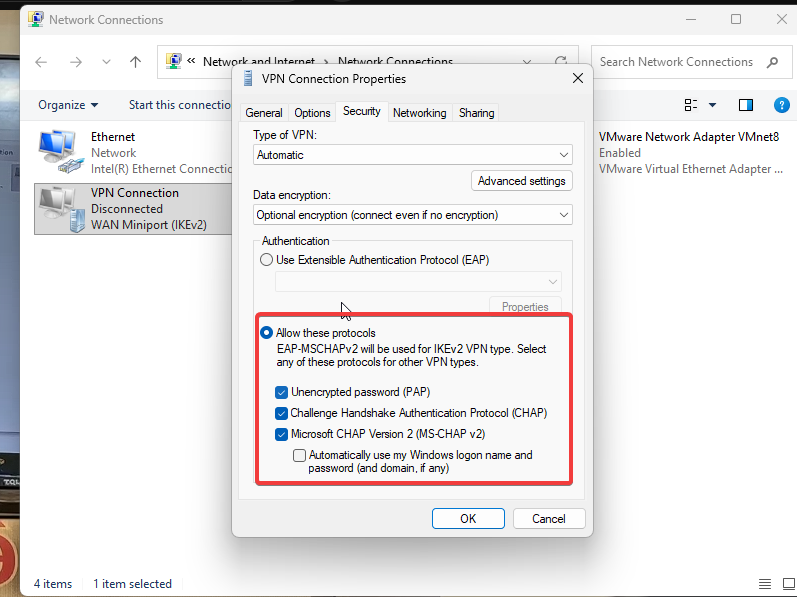Click the Network Connections window title icon
The height and width of the screenshot is (597, 797).
point(35,19)
